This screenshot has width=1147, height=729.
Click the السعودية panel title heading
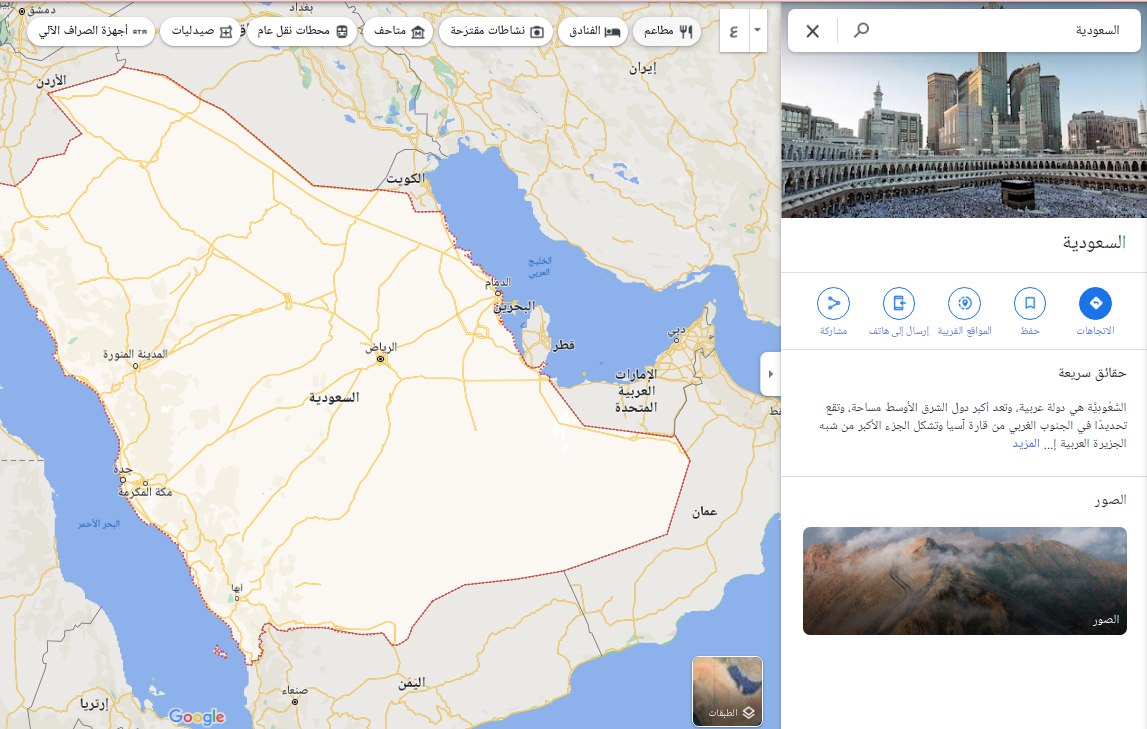(1094, 243)
